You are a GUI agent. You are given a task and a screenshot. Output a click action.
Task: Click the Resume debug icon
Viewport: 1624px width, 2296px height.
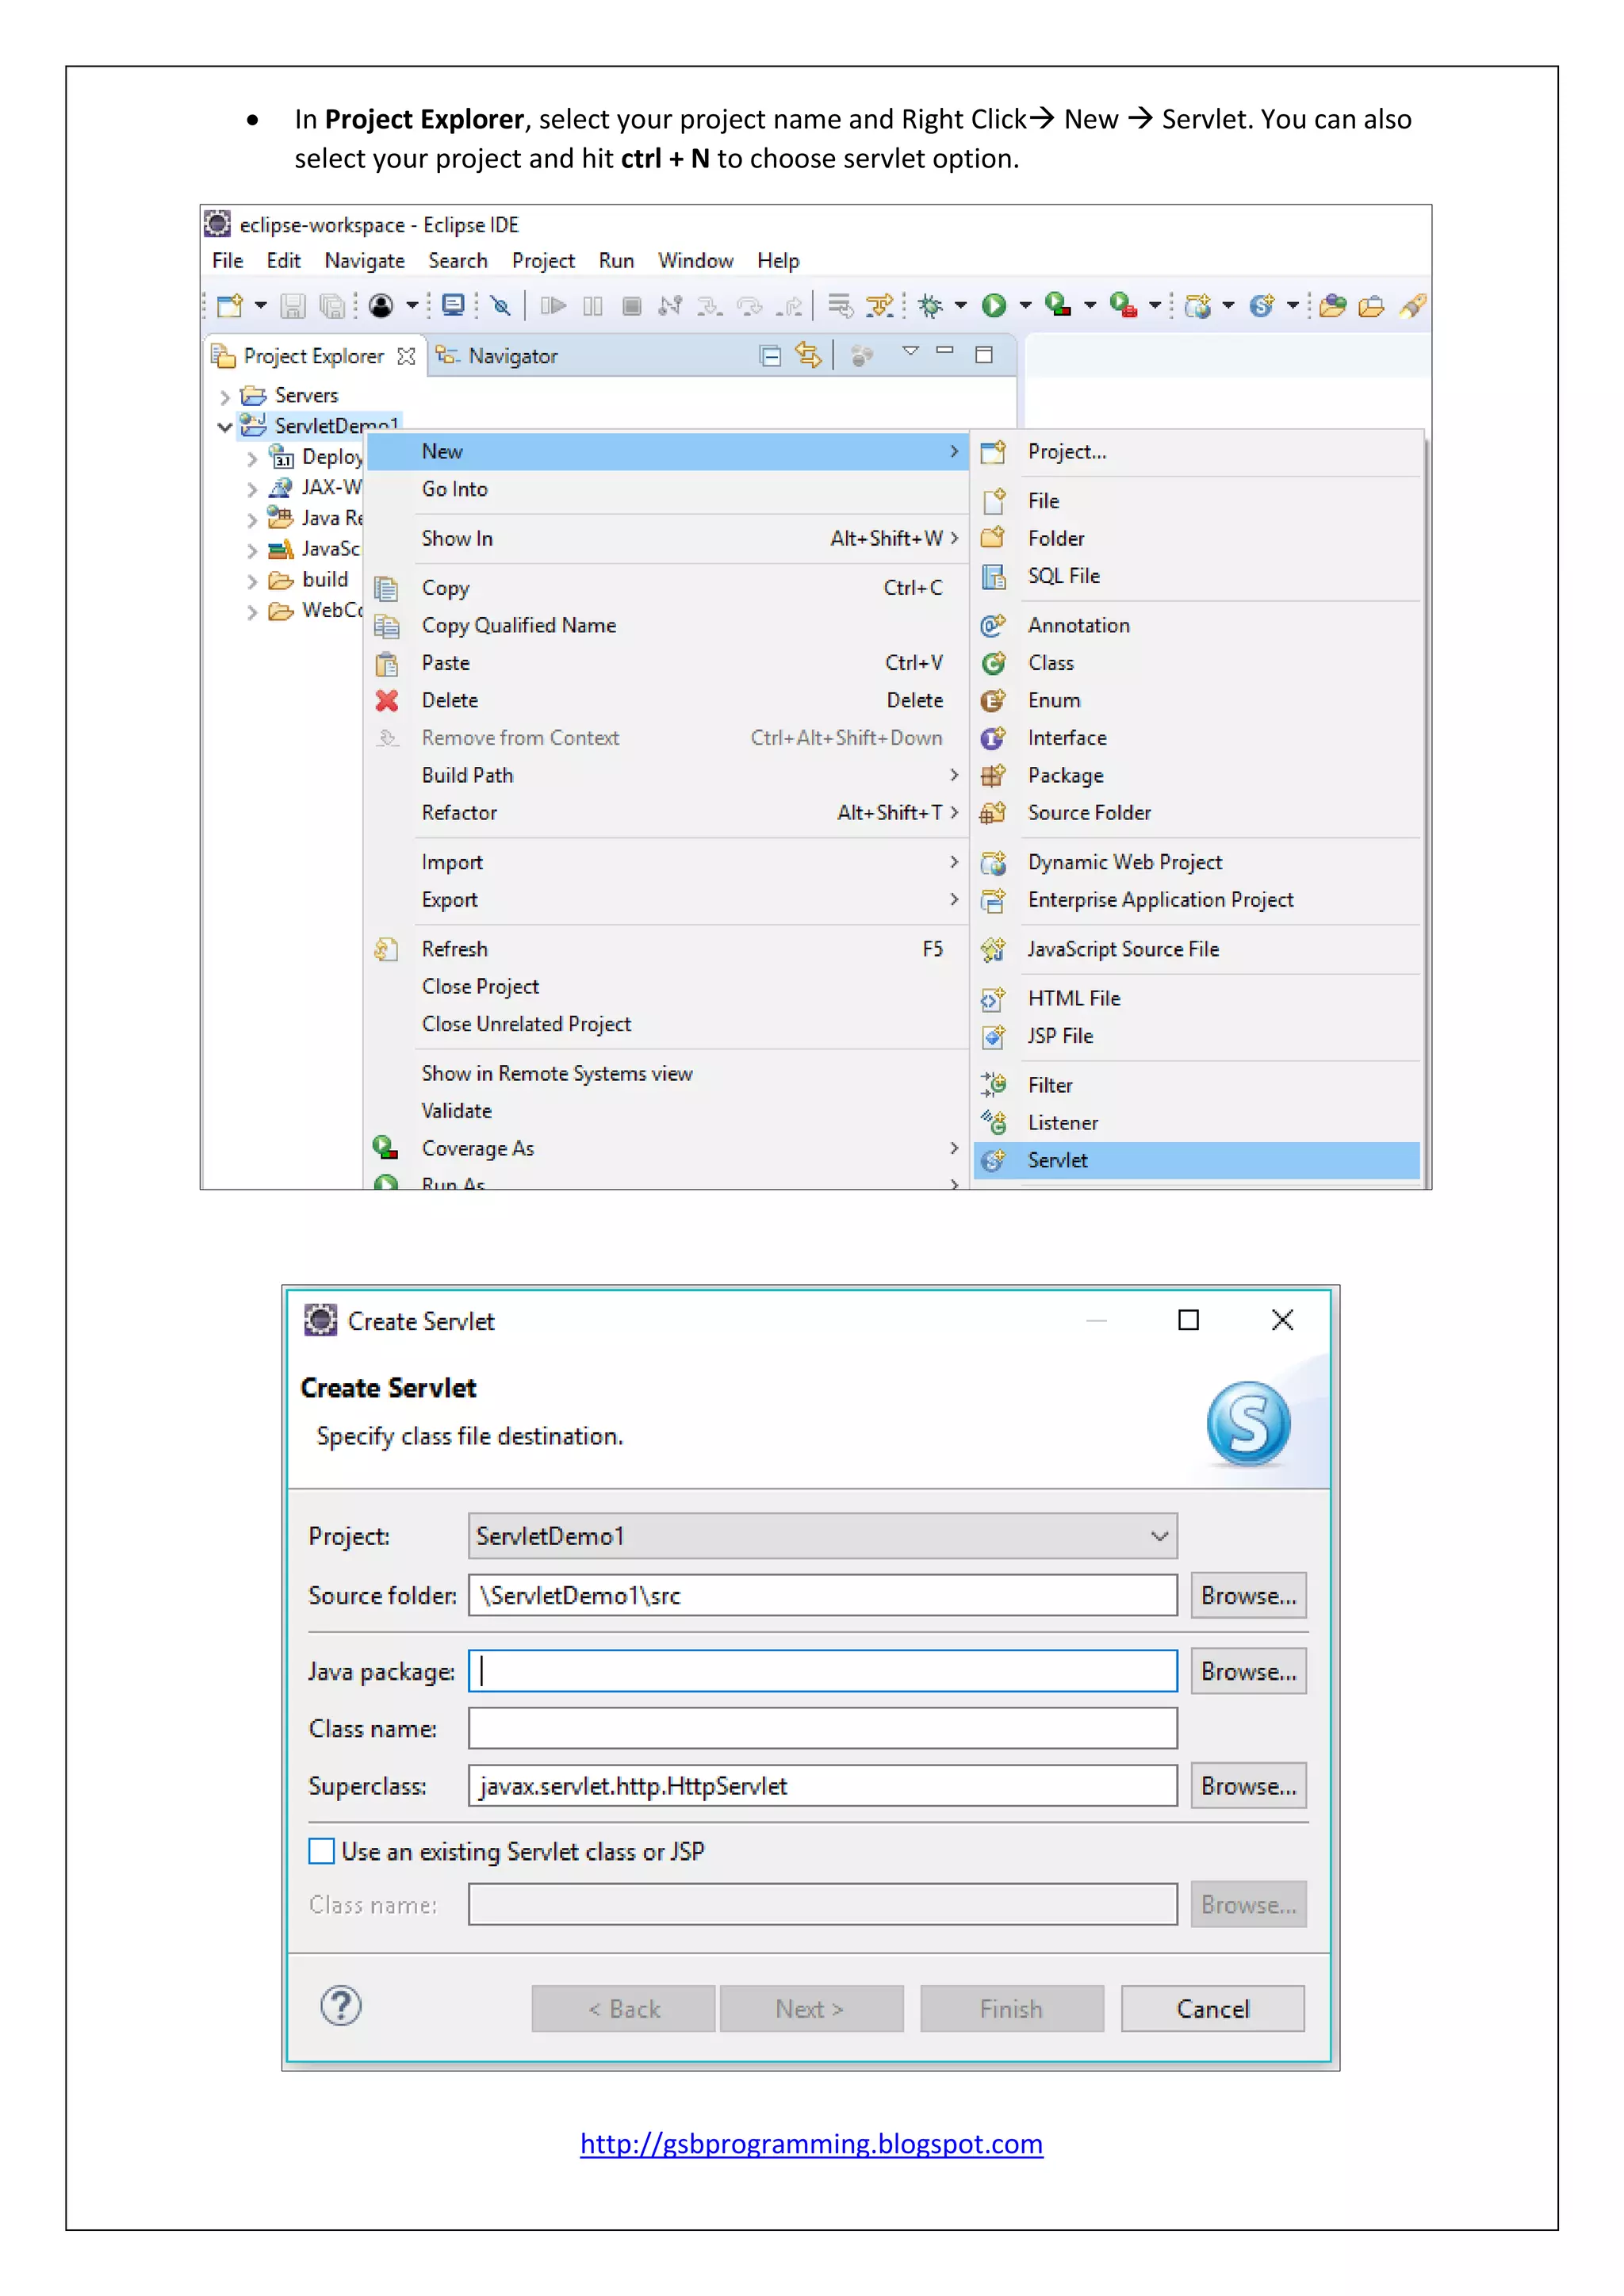[x=553, y=305]
